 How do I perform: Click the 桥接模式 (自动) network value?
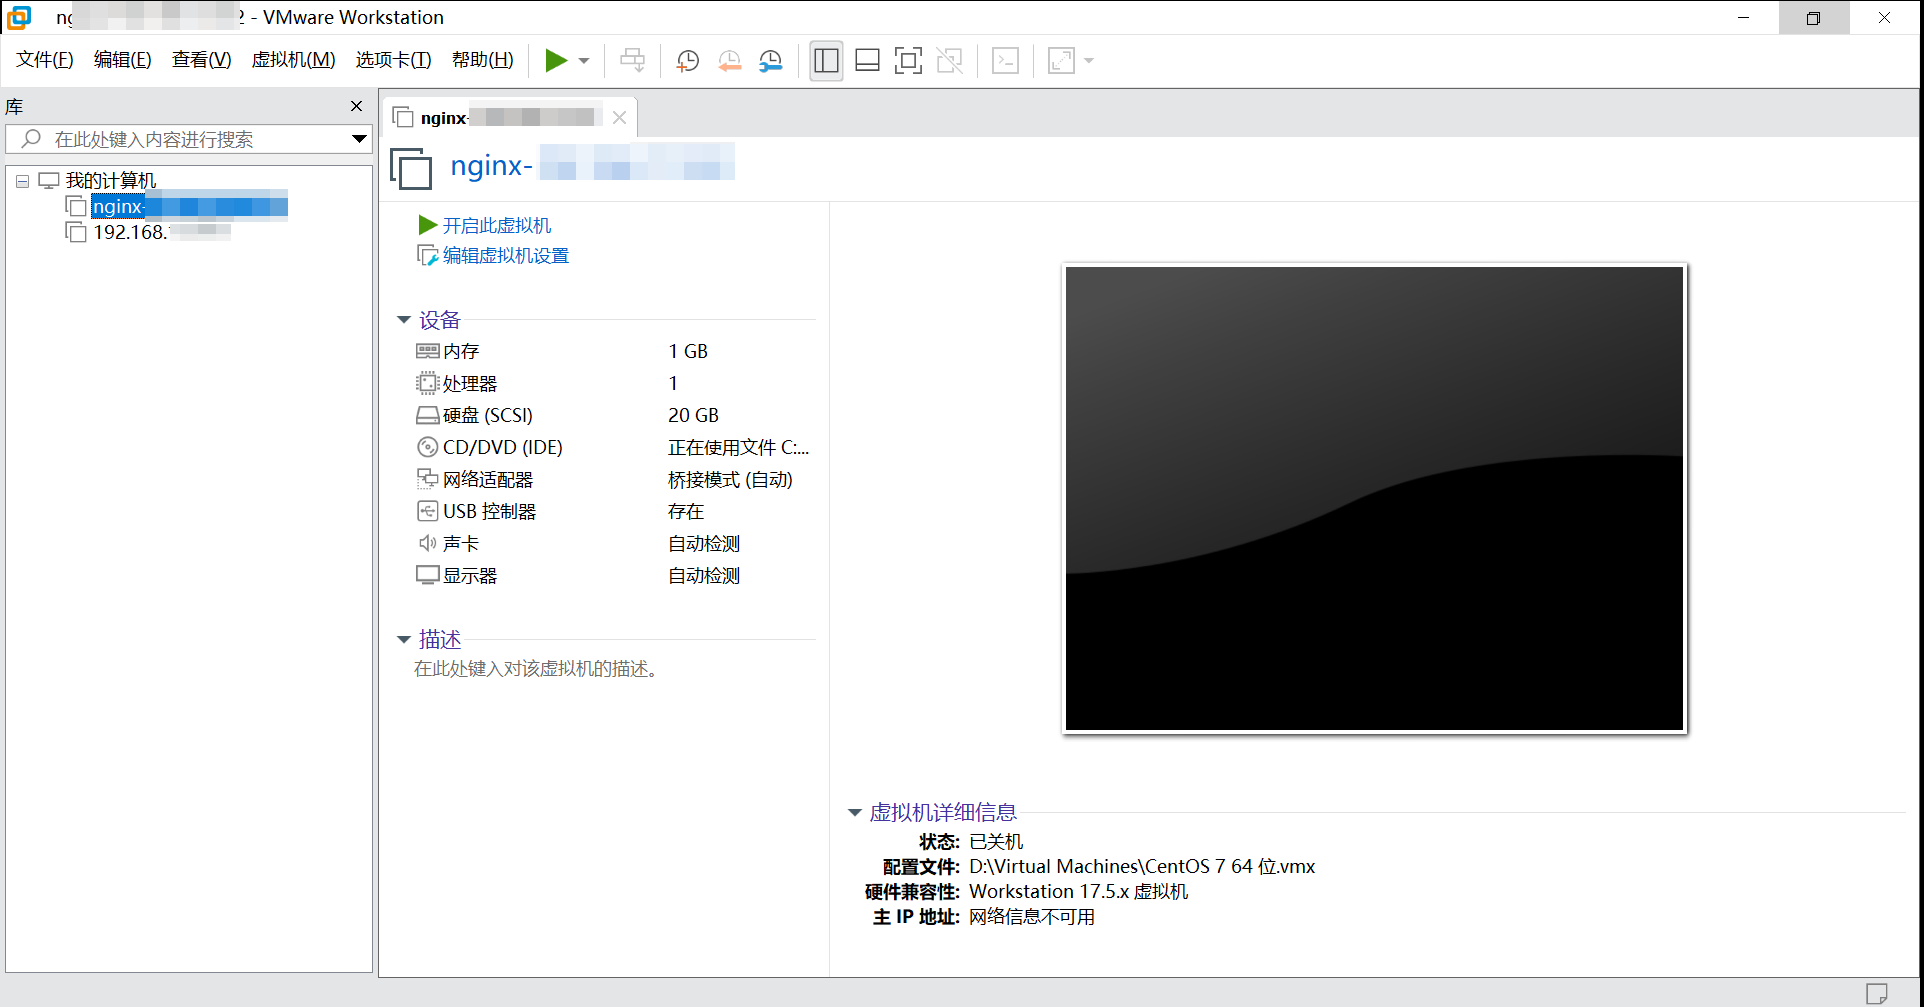(x=731, y=479)
